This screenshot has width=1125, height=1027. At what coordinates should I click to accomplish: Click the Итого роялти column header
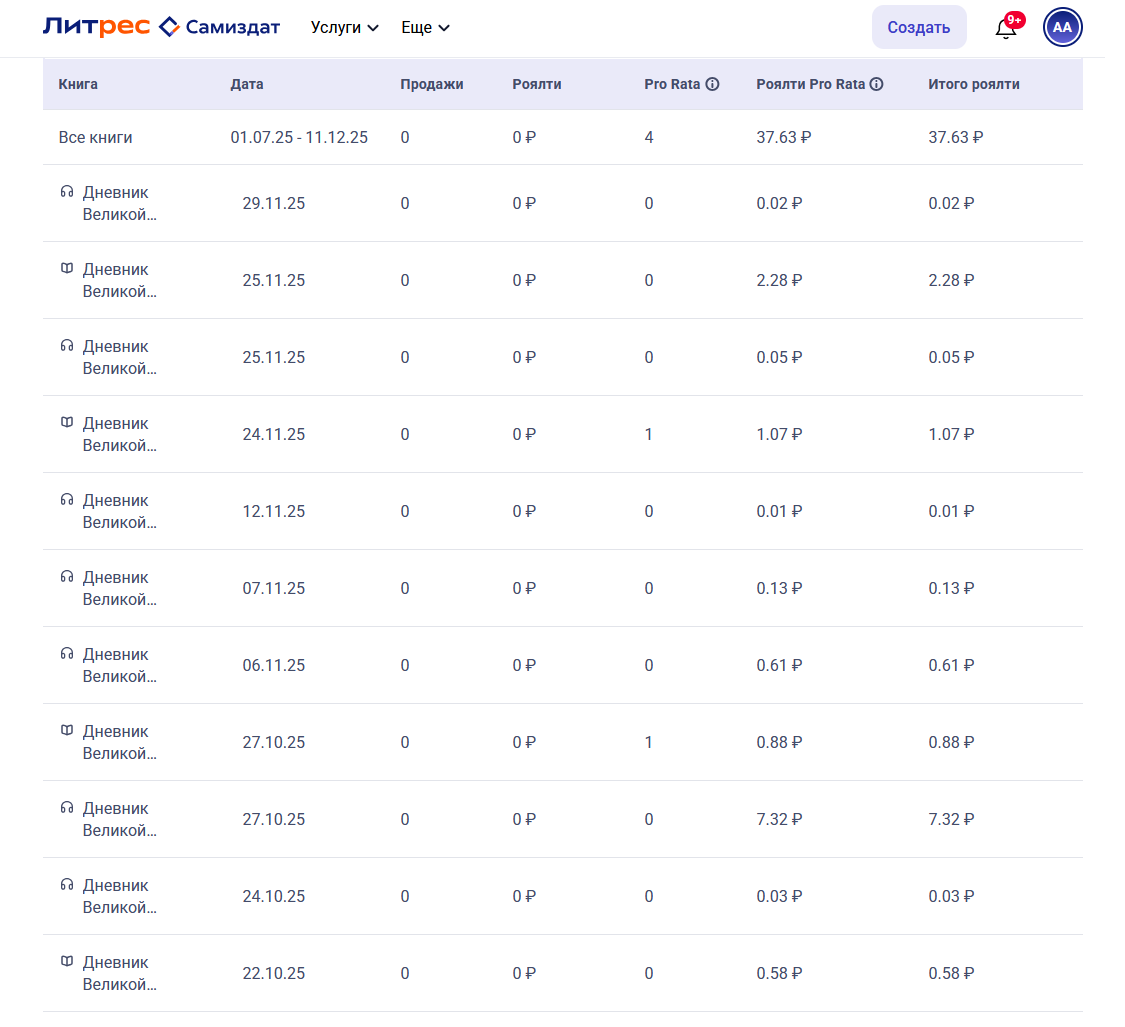pyautogui.click(x=973, y=85)
